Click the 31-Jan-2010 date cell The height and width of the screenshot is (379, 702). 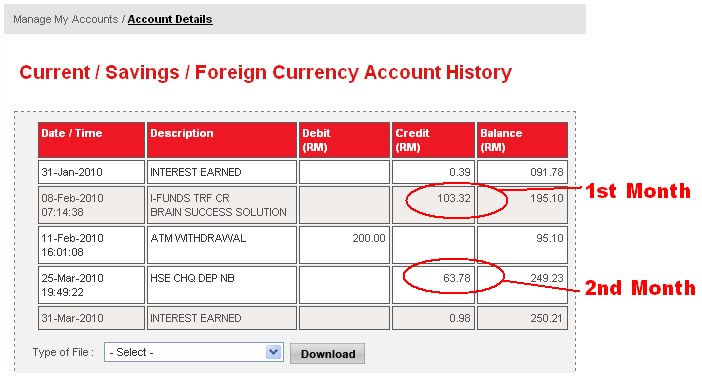point(91,172)
